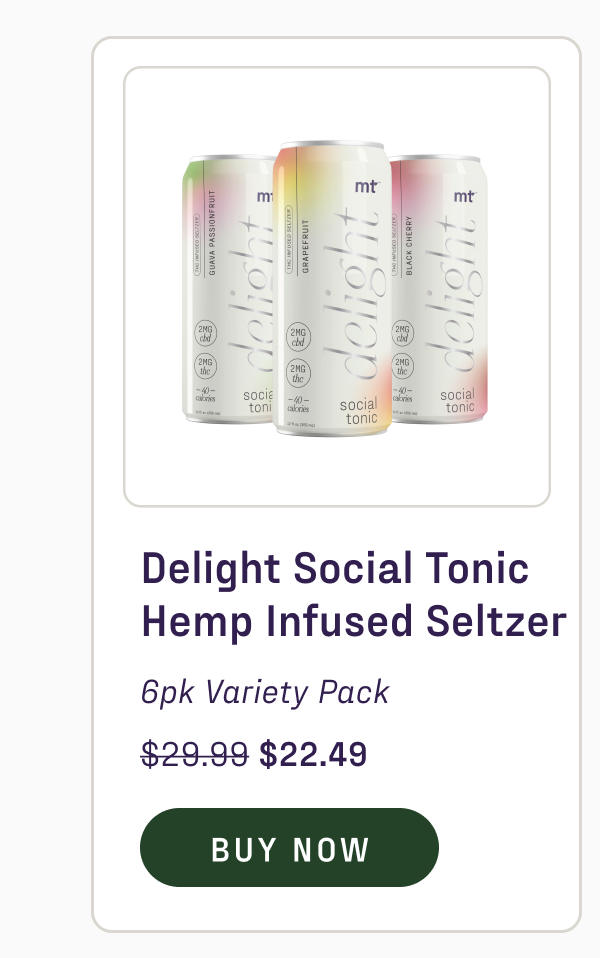This screenshot has height=958, width=600.
Task: Click the 6pk Variety Pack text
Action: pyautogui.click(x=265, y=691)
